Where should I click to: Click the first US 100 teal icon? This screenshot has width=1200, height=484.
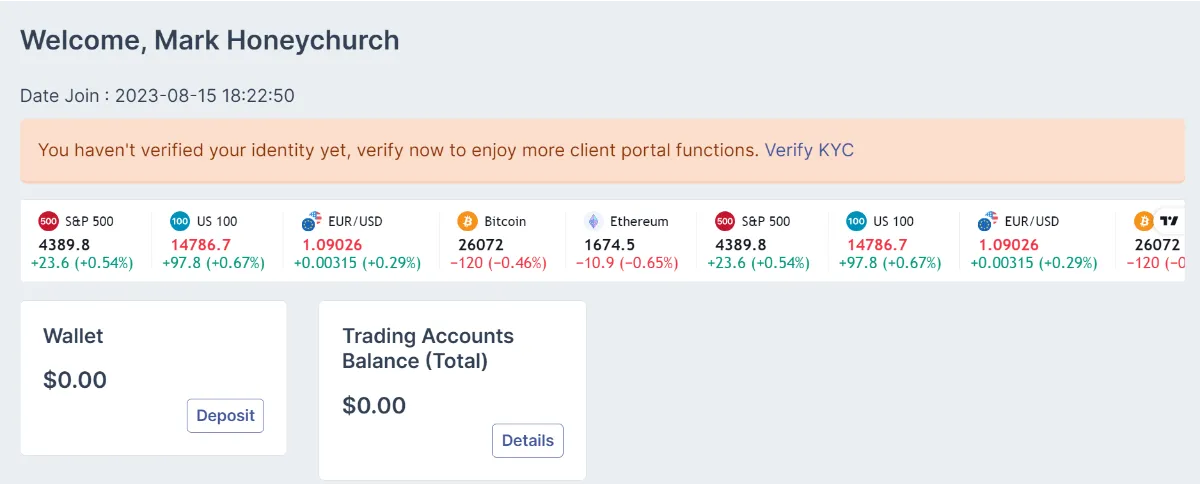pyautogui.click(x=180, y=221)
